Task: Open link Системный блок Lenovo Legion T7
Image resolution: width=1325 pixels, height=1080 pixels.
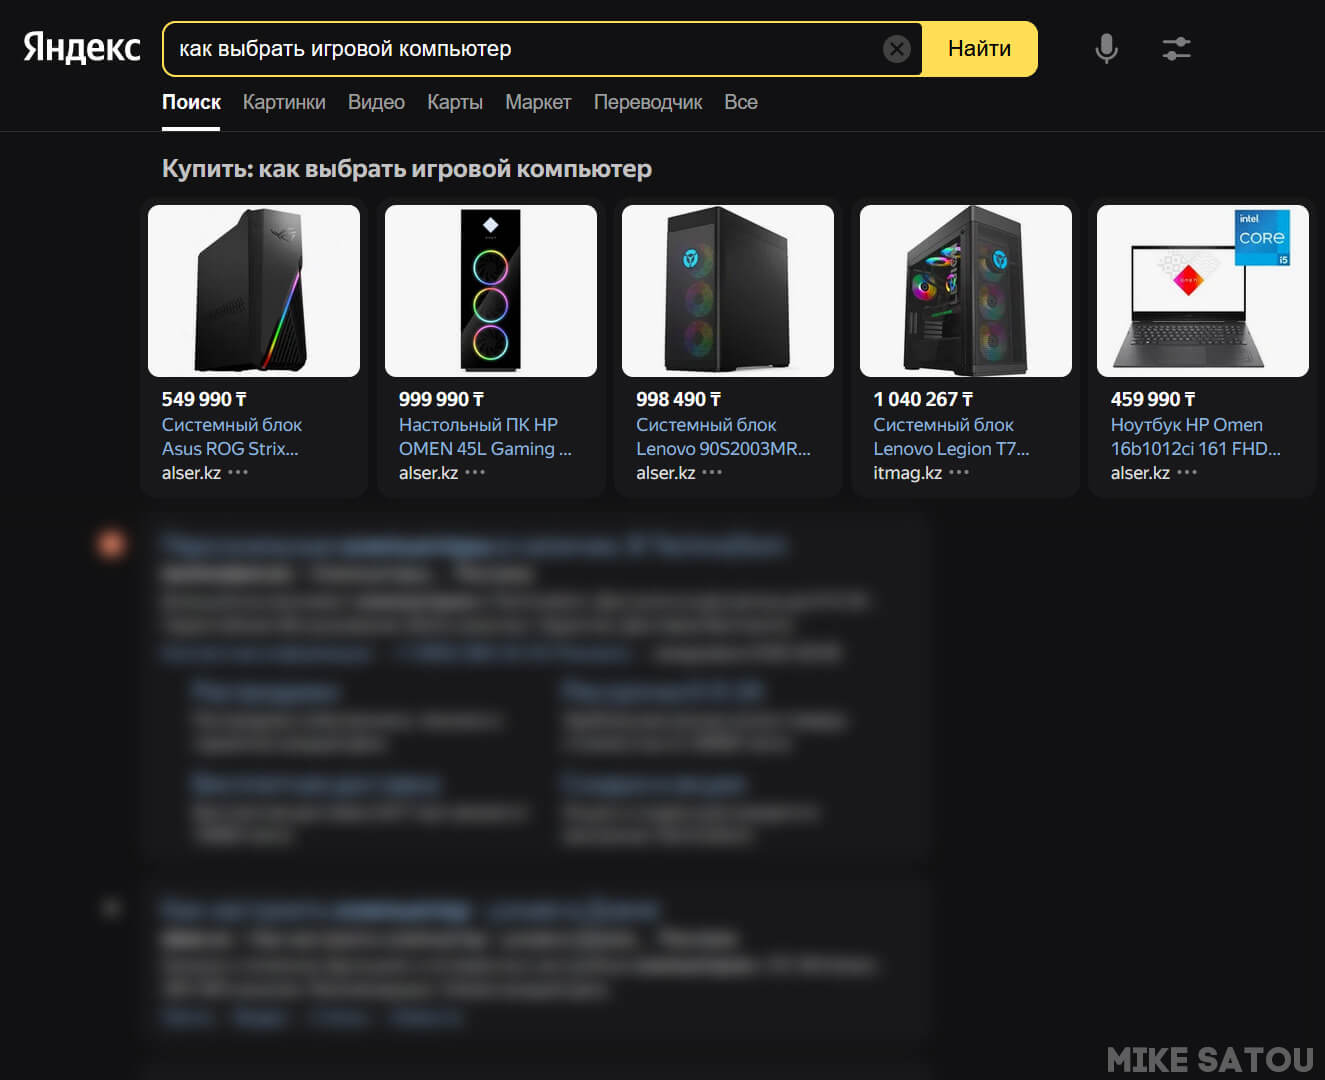Action: coord(951,437)
